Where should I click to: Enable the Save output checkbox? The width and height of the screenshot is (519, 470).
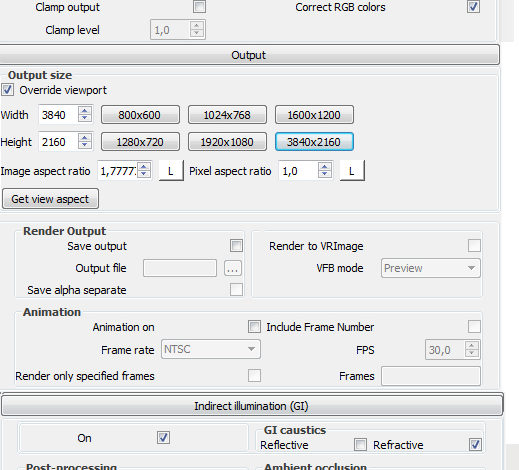pos(236,246)
